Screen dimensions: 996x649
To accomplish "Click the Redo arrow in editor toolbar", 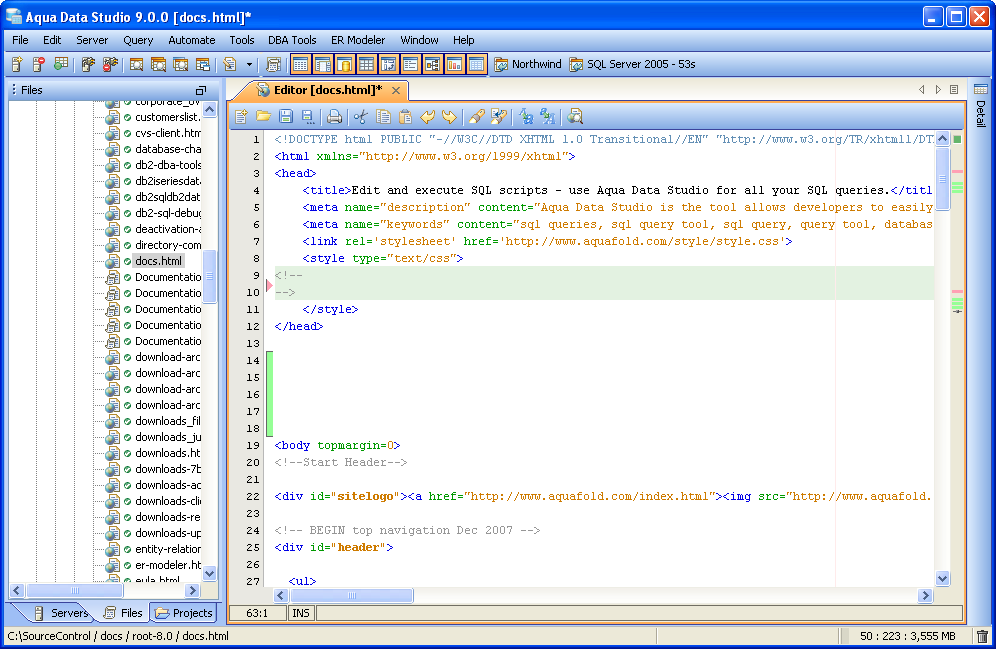I will pyautogui.click(x=449, y=117).
